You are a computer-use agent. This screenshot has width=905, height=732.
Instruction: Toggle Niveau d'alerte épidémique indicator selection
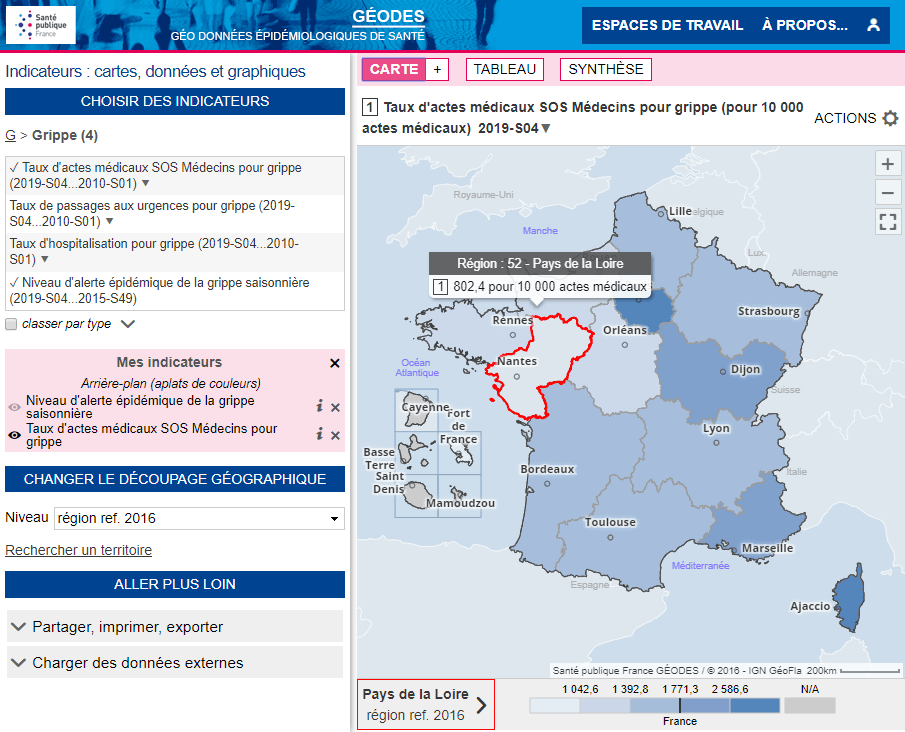pos(159,290)
